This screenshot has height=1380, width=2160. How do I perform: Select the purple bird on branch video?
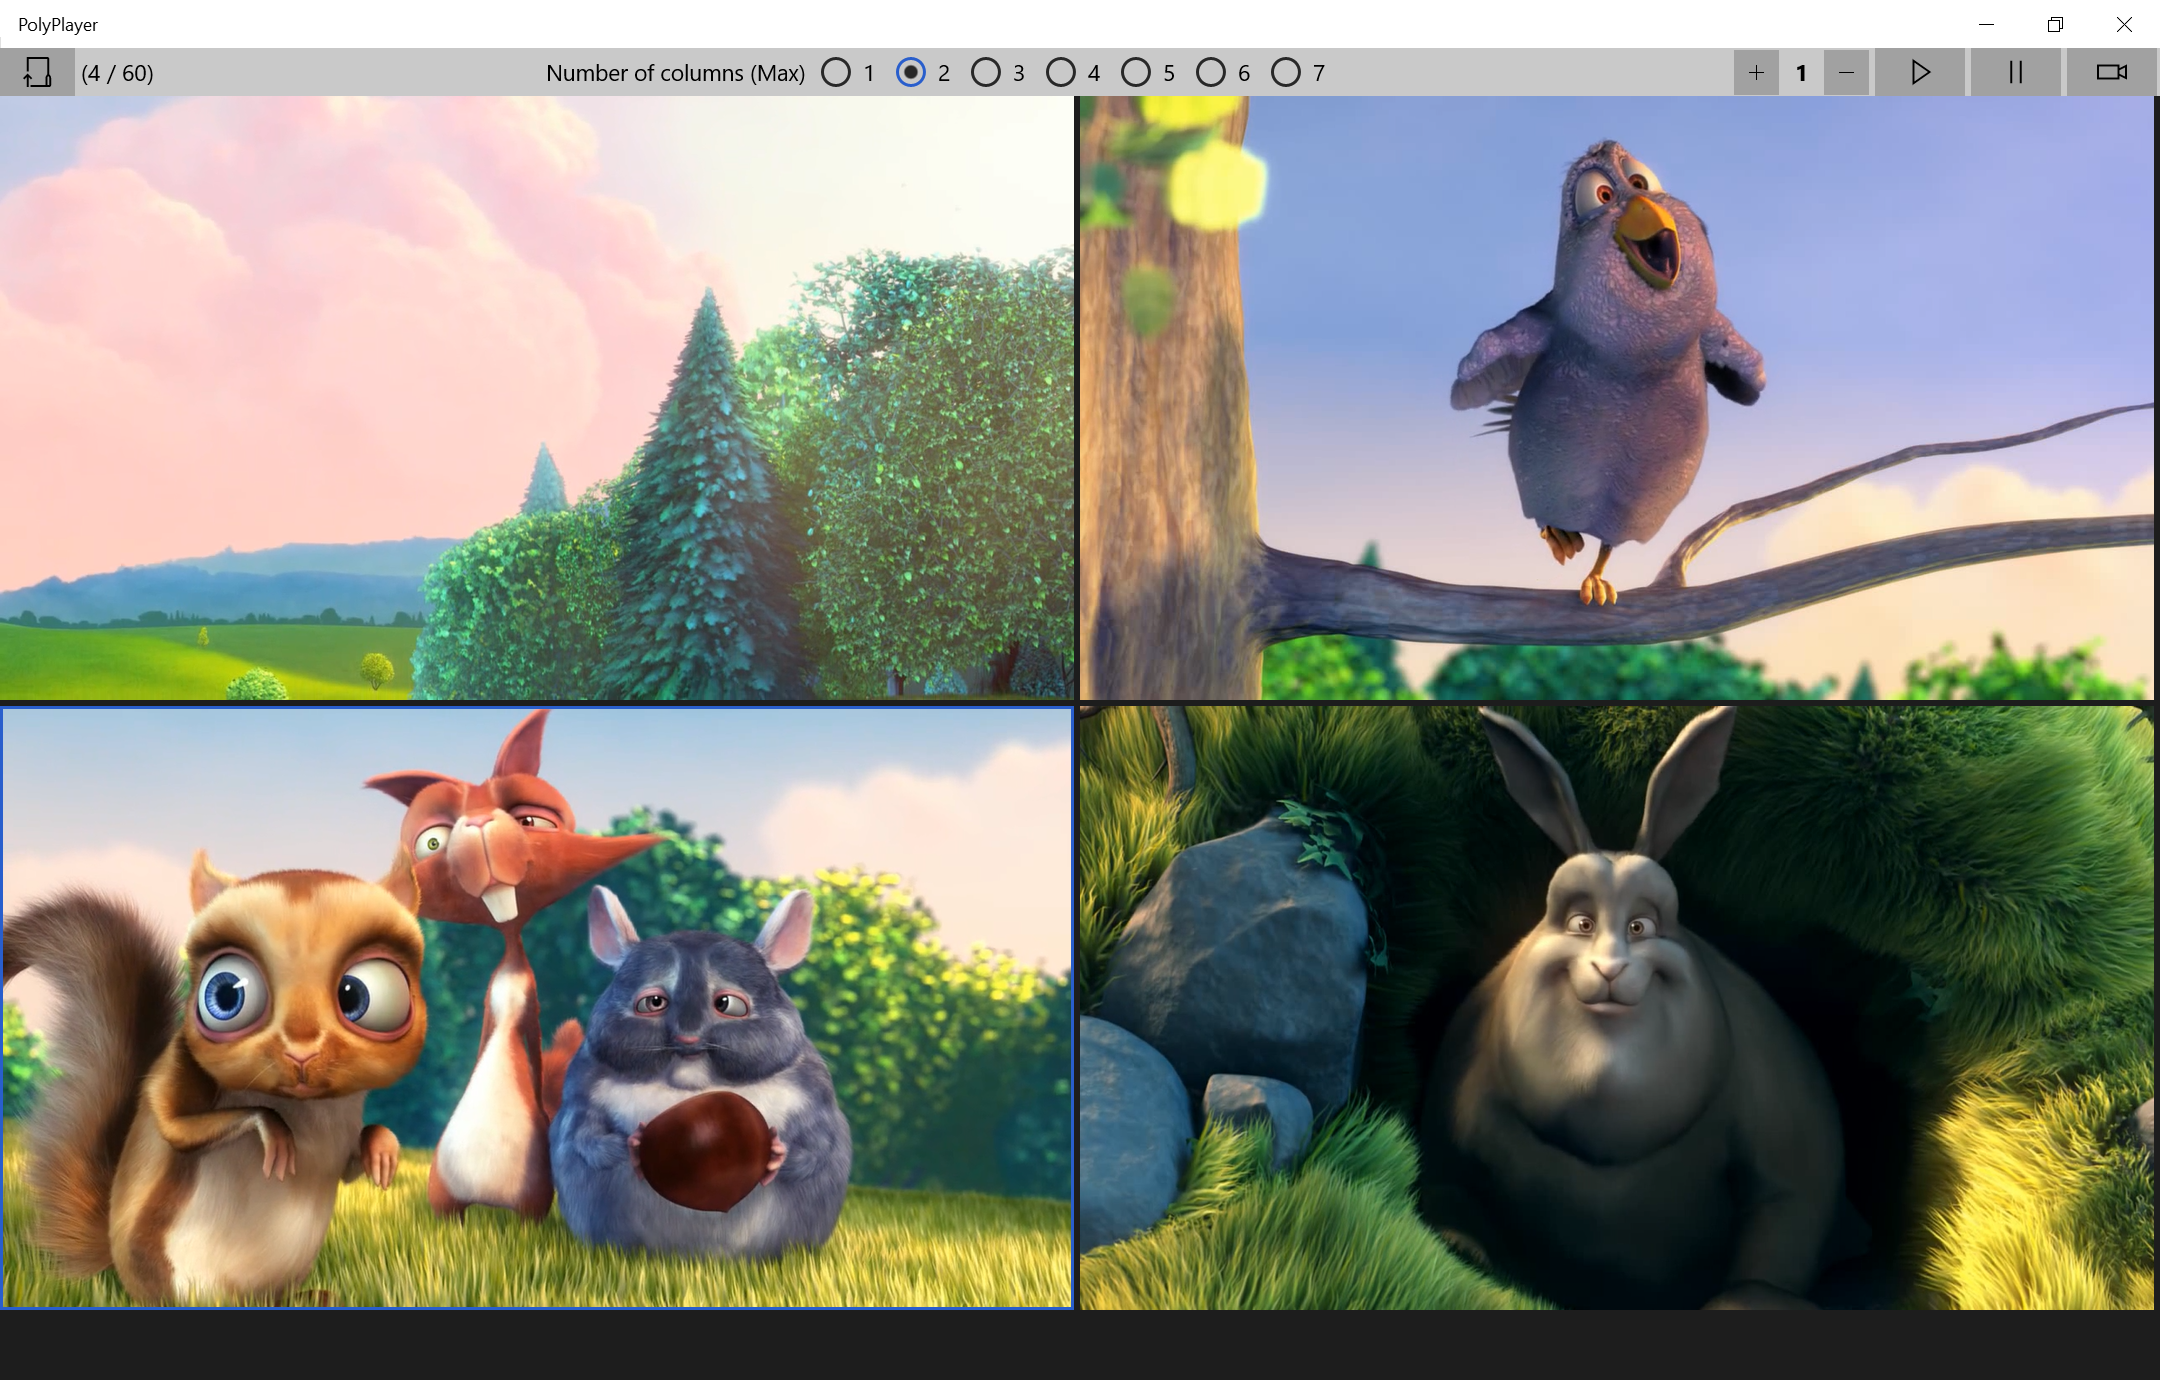(1616, 397)
